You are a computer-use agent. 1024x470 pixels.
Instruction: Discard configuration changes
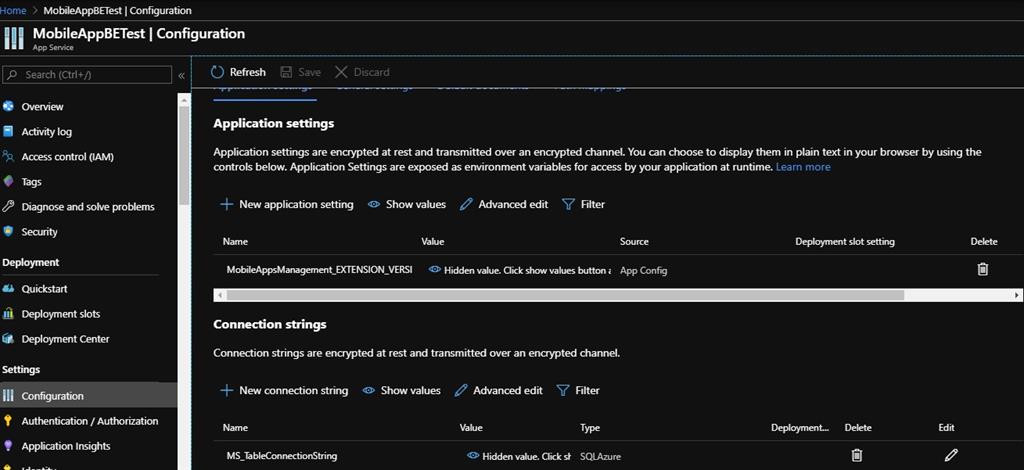click(x=362, y=72)
